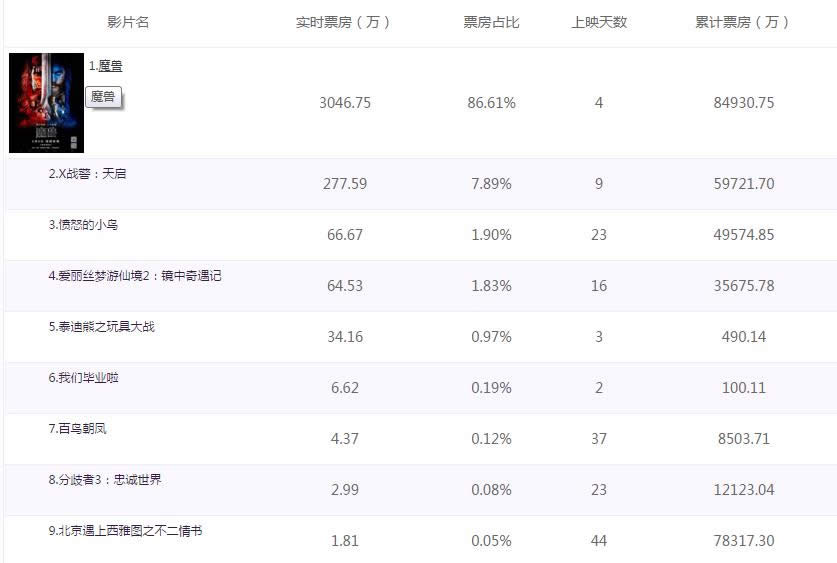
Task: Open the 1.魔兽 movie title link
Action: click(x=106, y=66)
